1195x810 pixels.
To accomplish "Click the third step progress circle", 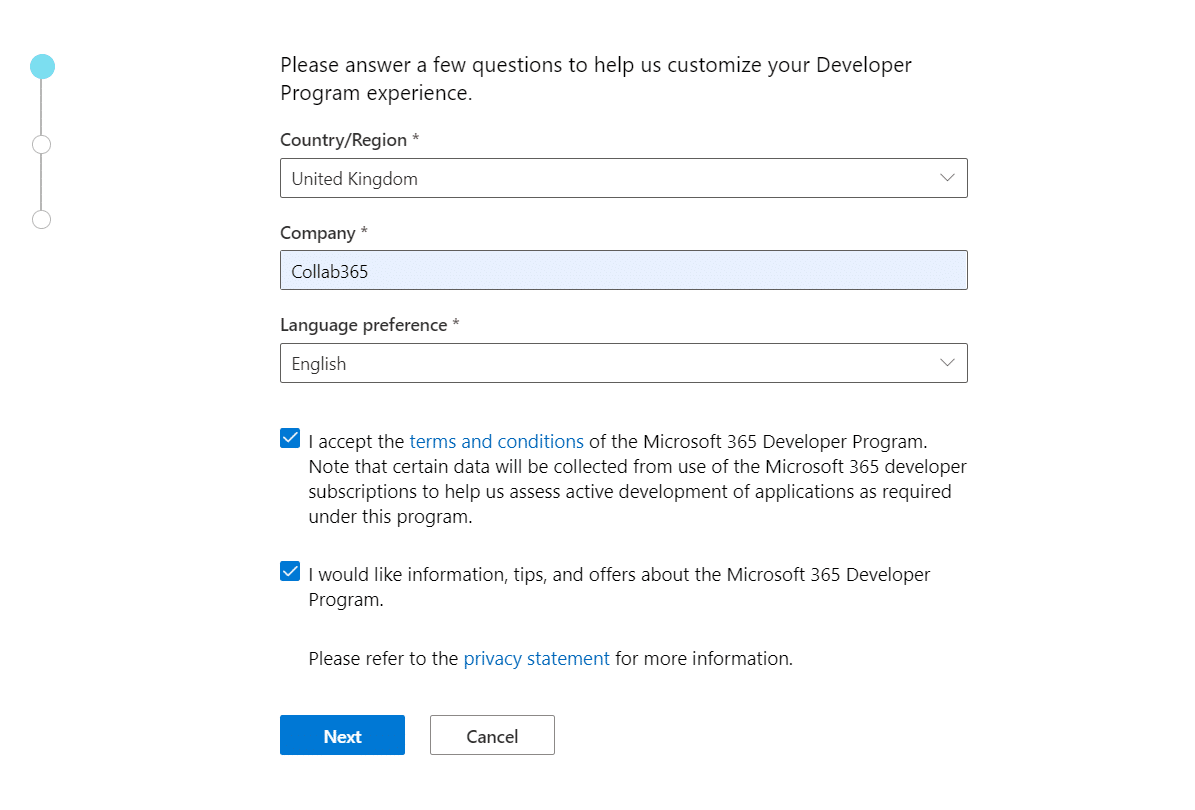I will 42,219.
